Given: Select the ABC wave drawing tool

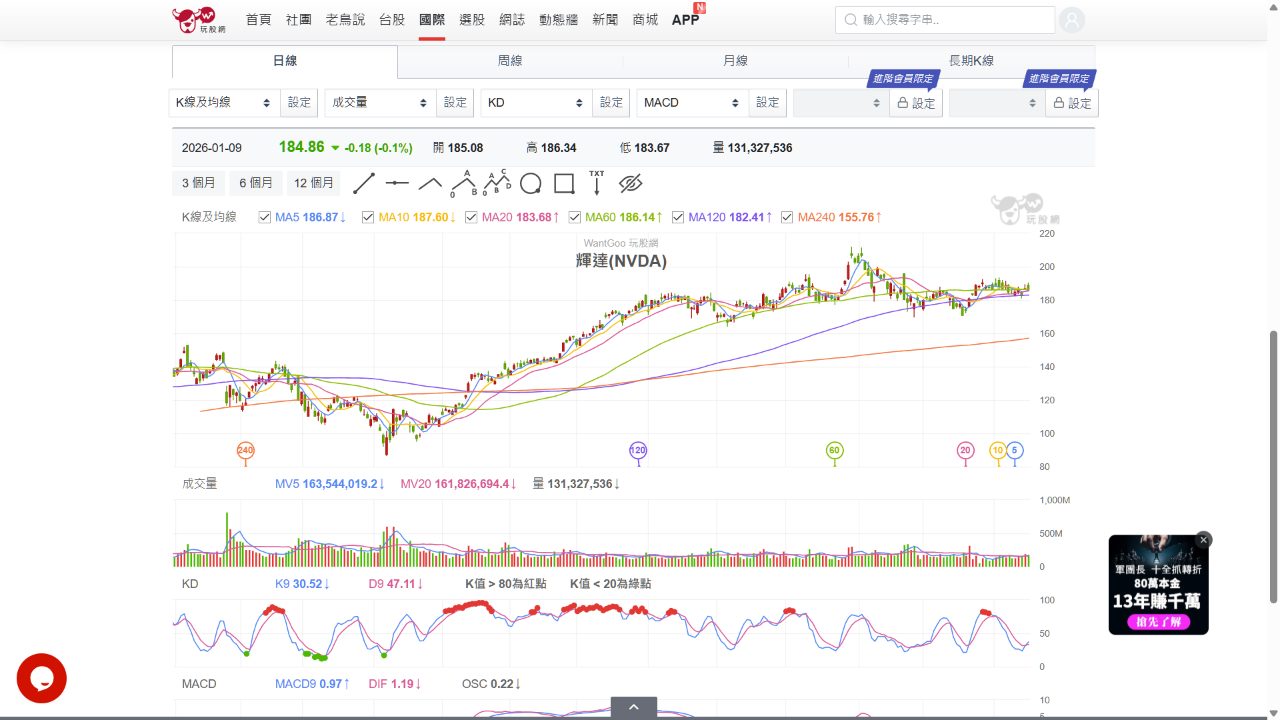Looking at the screenshot, I should point(462,183).
